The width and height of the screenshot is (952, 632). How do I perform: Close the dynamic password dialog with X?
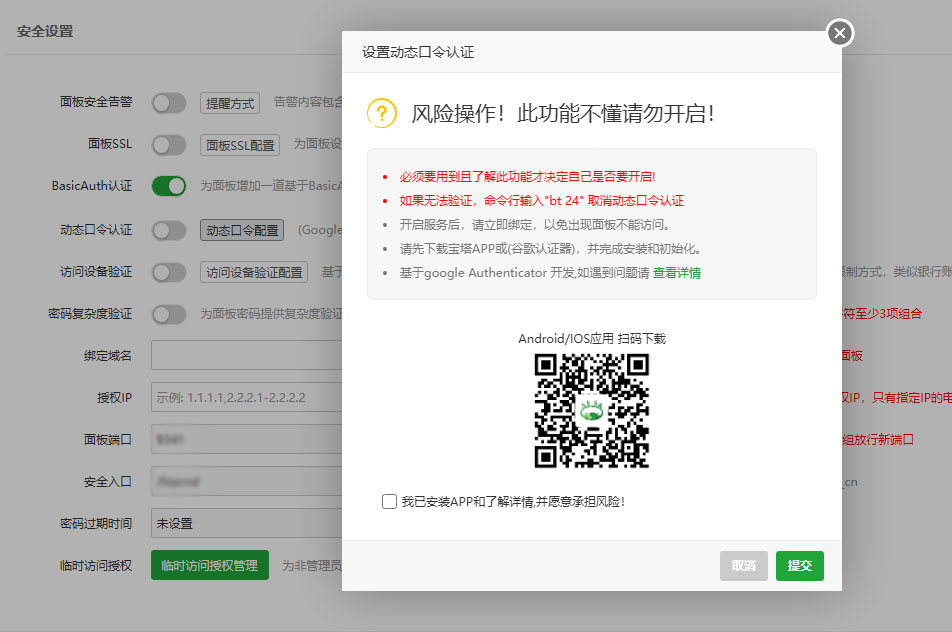coord(840,33)
